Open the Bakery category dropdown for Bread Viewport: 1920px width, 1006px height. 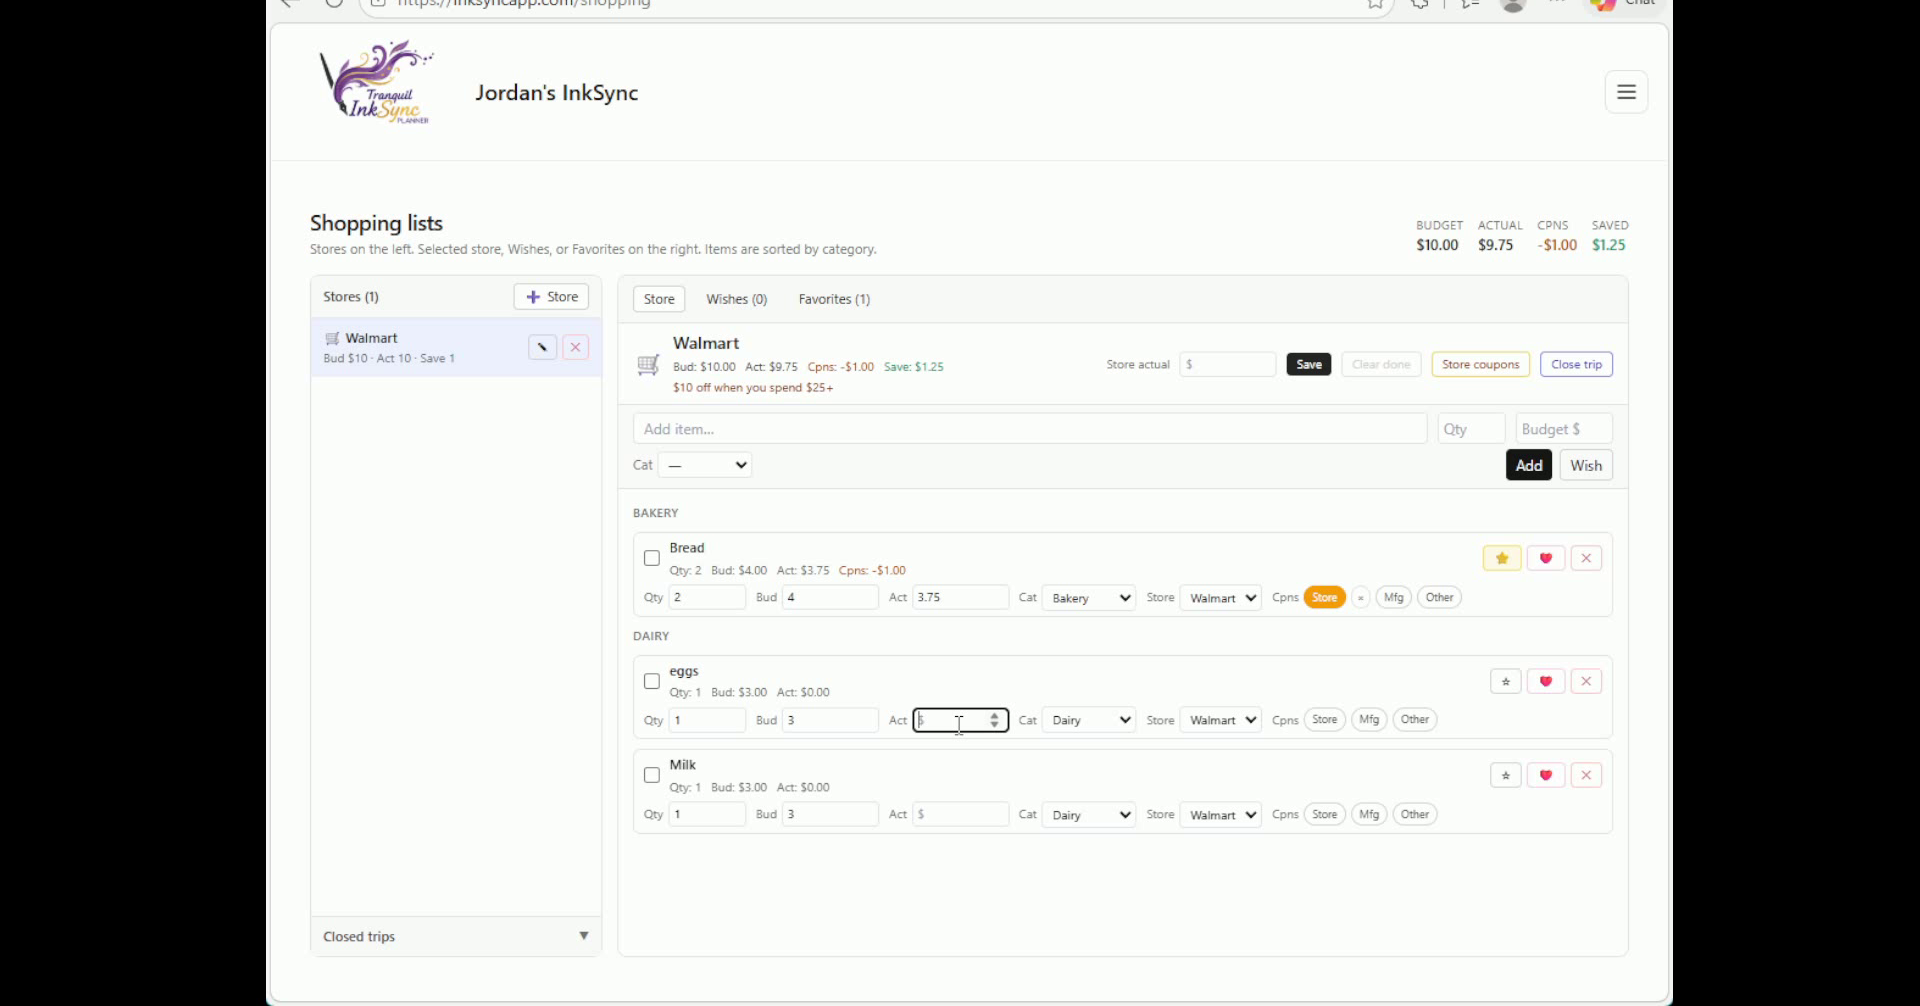1088,597
